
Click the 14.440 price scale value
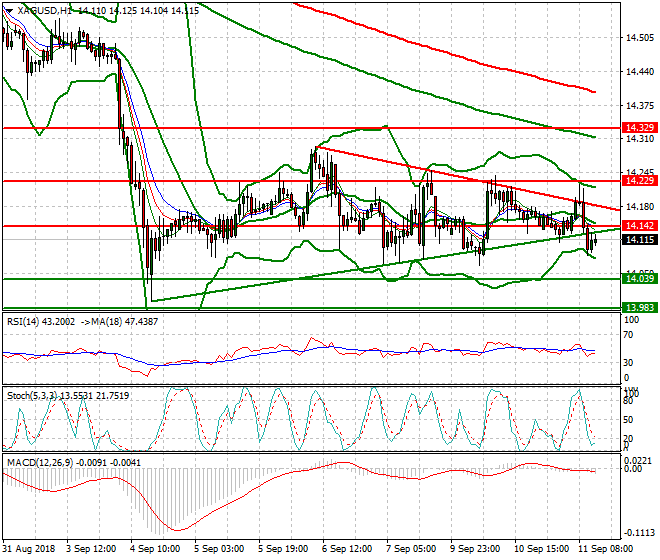(x=640, y=72)
